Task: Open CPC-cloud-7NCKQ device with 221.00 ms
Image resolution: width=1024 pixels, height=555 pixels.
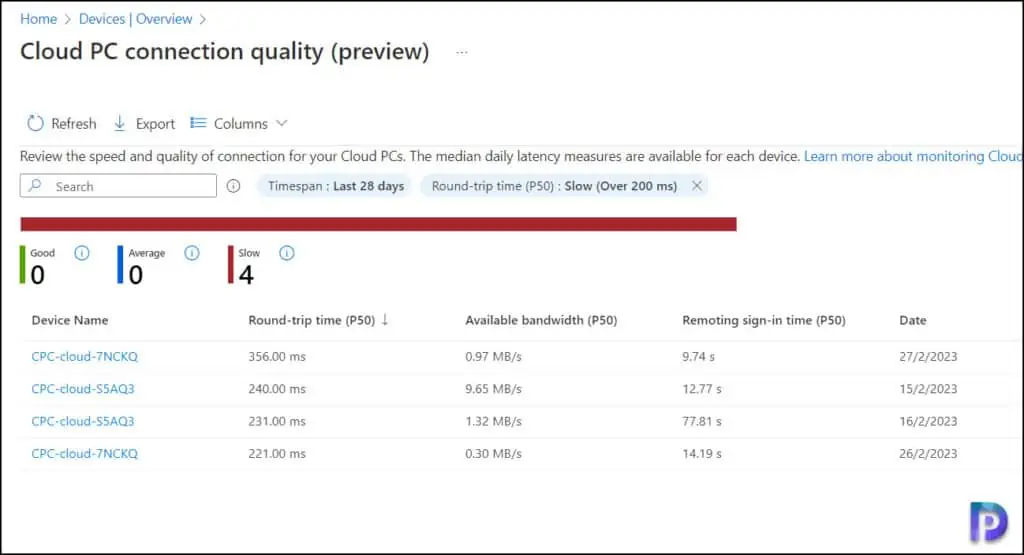Action: click(x=84, y=453)
